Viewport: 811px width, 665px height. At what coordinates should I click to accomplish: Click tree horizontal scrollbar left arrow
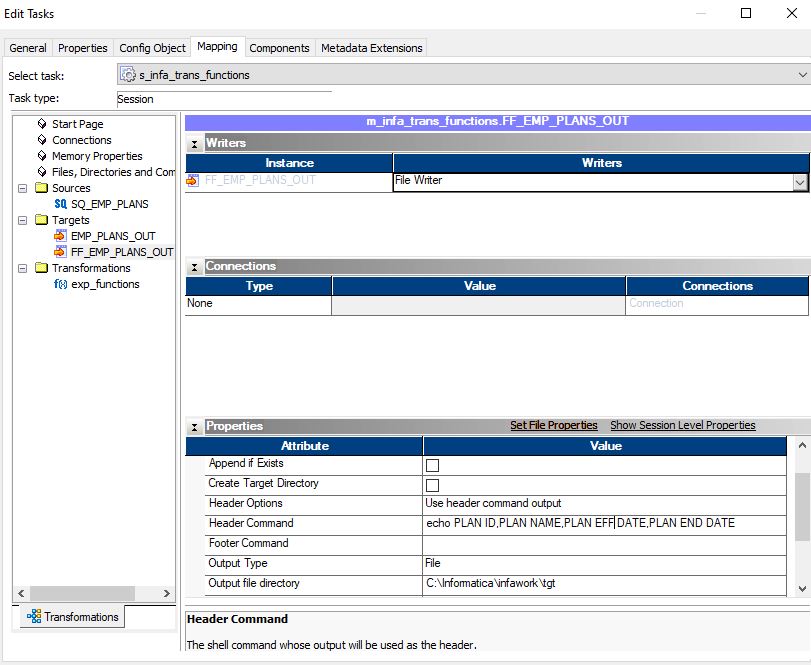tap(21, 593)
